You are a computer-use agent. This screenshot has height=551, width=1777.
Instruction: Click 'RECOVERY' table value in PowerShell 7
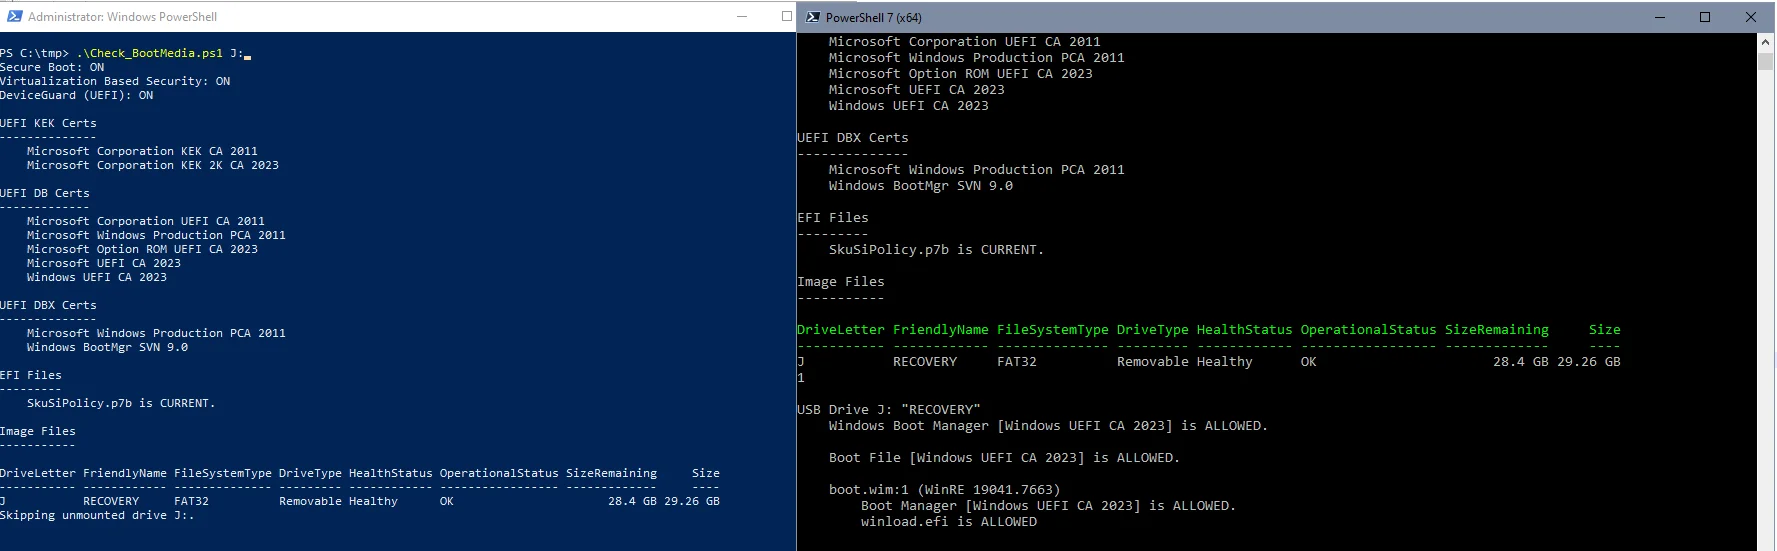click(925, 361)
